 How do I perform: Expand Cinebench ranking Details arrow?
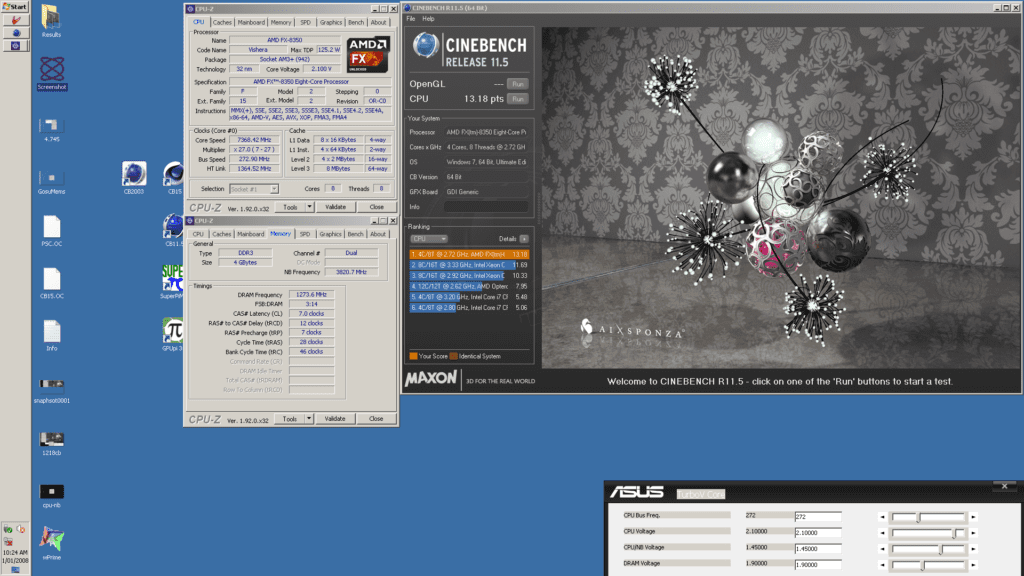(524, 239)
